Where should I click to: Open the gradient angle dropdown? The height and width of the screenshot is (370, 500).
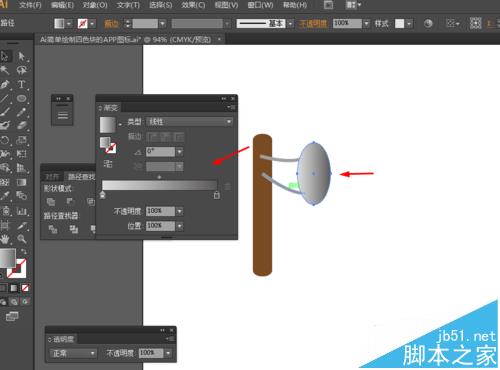point(180,152)
